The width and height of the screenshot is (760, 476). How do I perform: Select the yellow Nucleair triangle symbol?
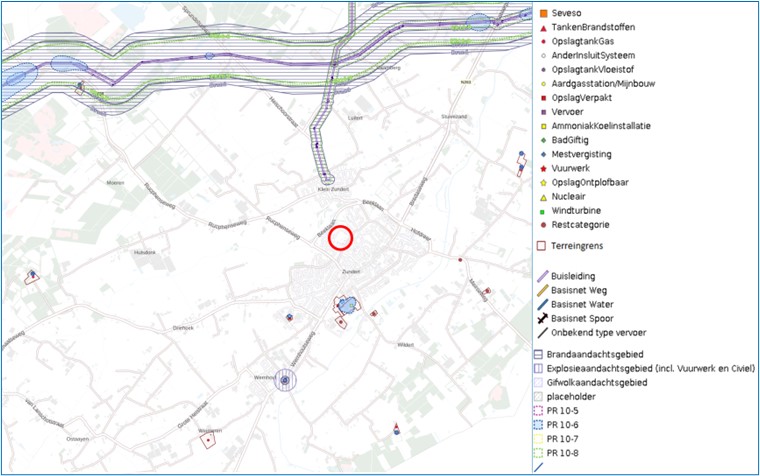click(x=543, y=197)
